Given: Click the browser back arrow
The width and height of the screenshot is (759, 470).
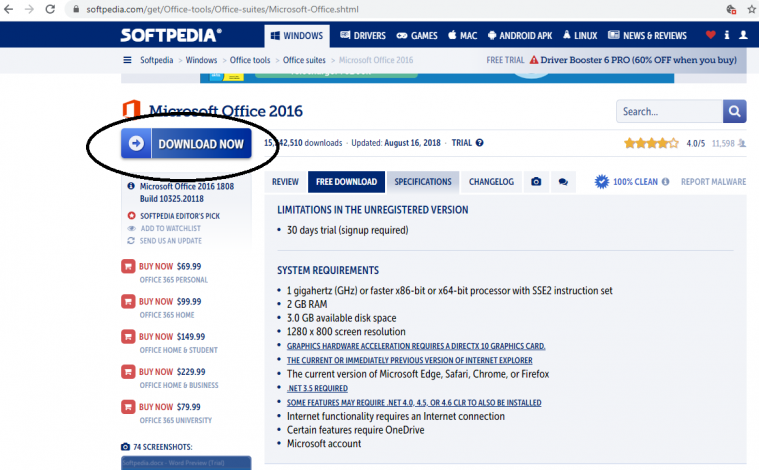Looking at the screenshot, I should point(9,9).
